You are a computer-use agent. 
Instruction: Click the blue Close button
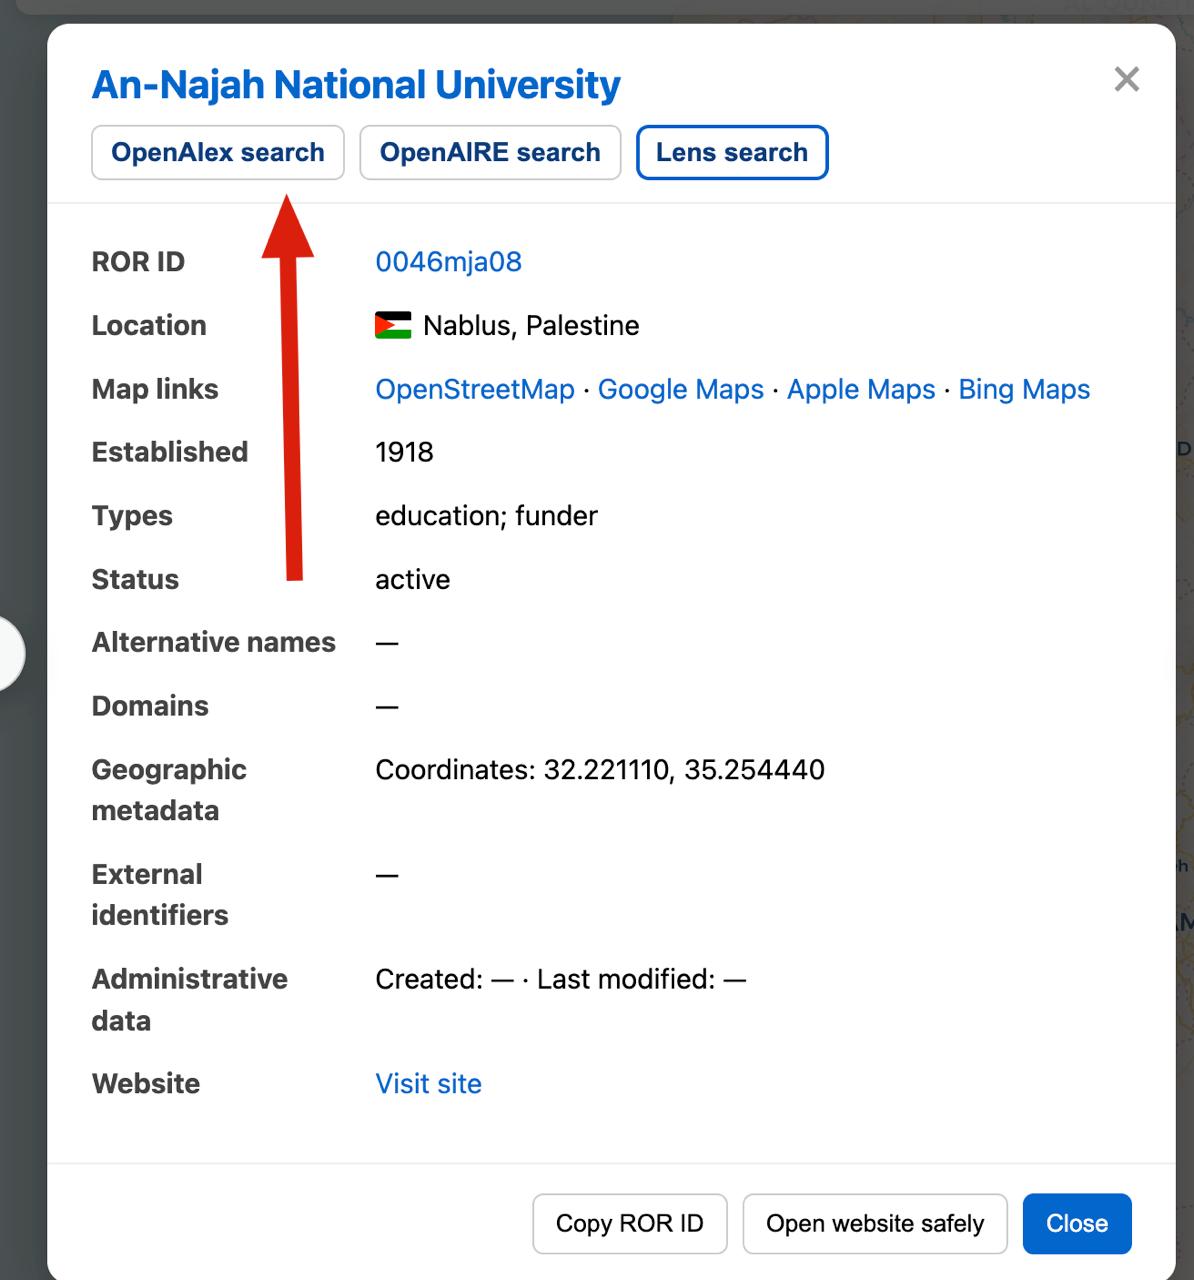click(1076, 1223)
